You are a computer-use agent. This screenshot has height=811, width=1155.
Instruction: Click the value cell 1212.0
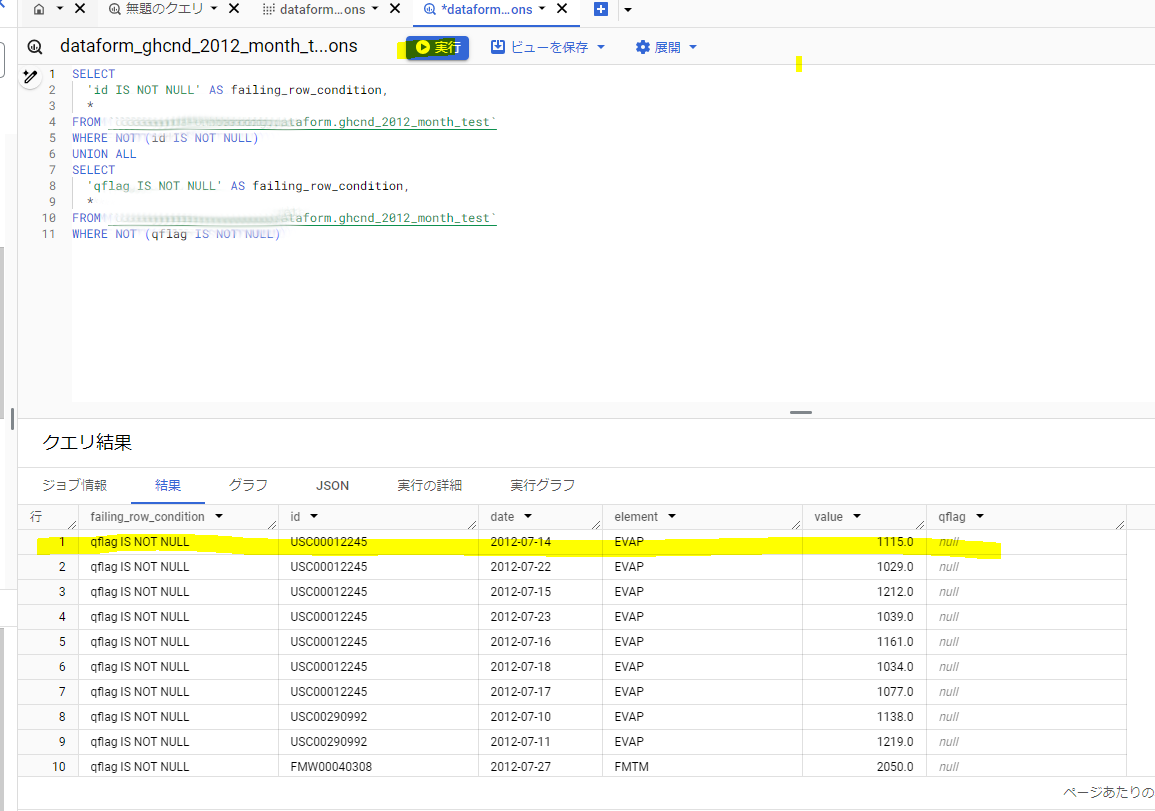click(x=895, y=592)
